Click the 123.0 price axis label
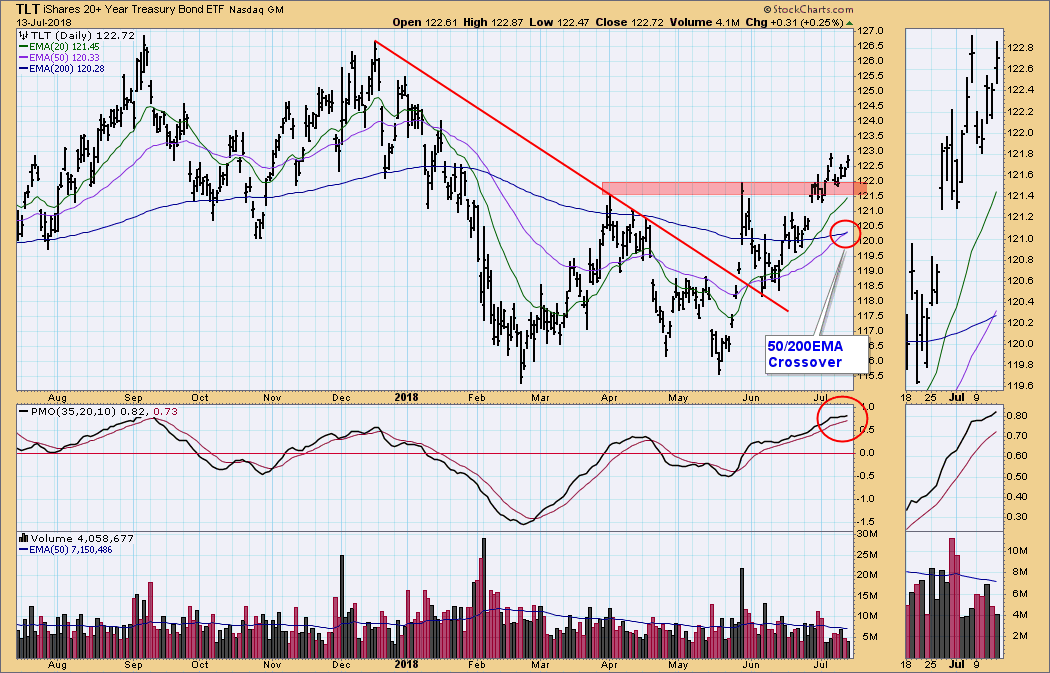Screen dimensions: 1050x673 (x=871, y=151)
